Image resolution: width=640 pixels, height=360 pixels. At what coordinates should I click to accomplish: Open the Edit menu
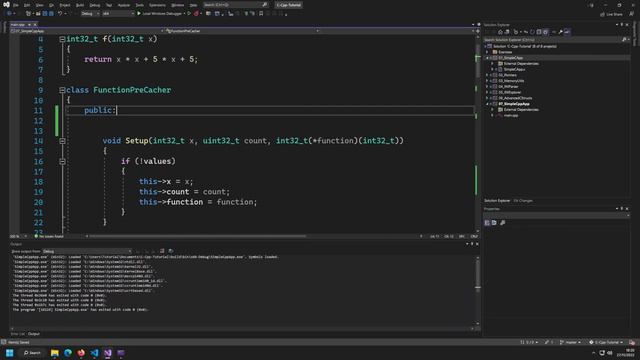[x=27, y=5]
